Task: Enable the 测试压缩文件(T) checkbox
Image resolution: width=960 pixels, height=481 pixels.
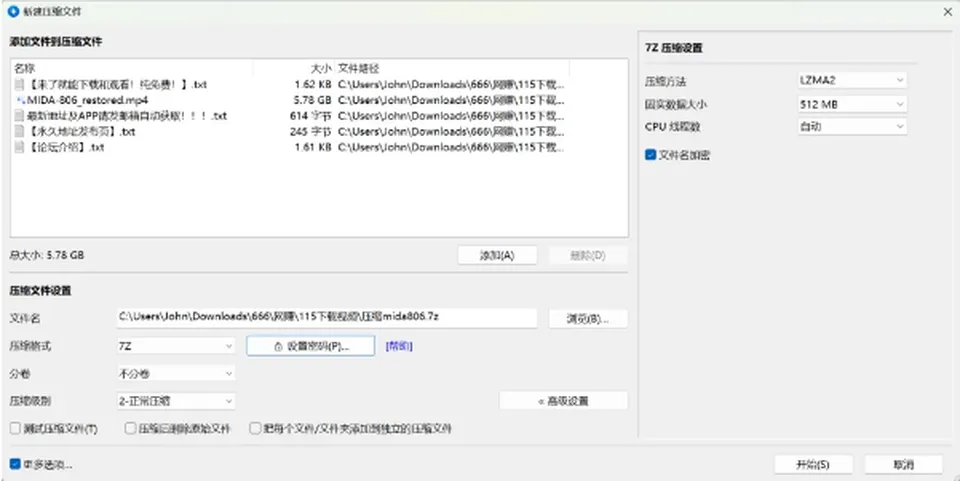Action: (15, 428)
